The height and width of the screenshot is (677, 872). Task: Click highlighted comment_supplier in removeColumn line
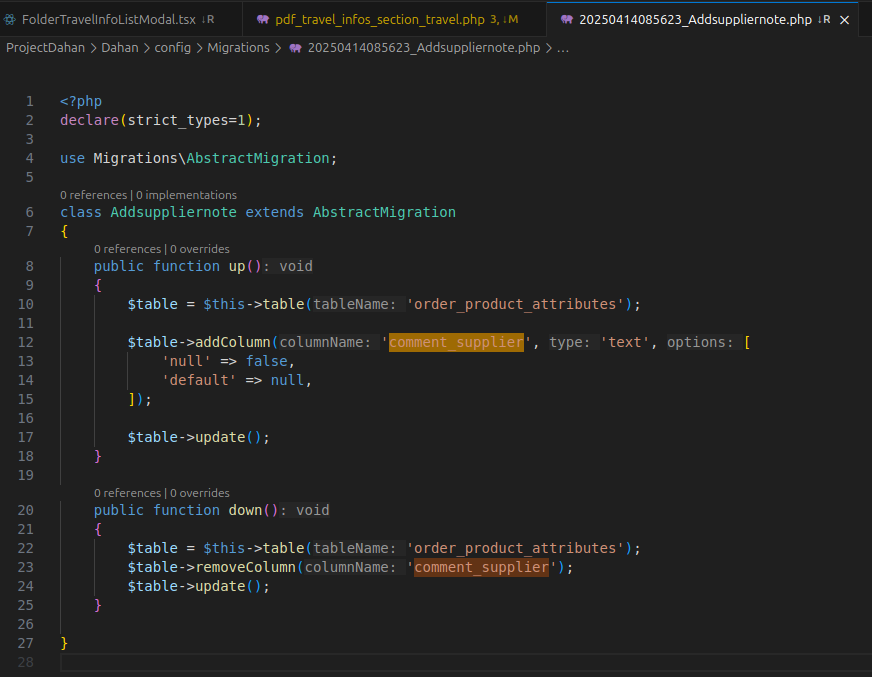481,567
